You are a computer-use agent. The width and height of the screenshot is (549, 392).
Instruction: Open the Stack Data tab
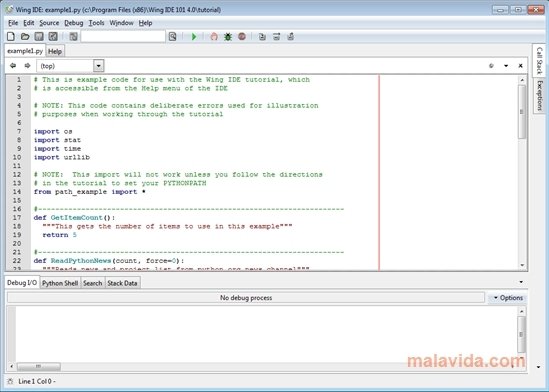pyautogui.click(x=122, y=283)
